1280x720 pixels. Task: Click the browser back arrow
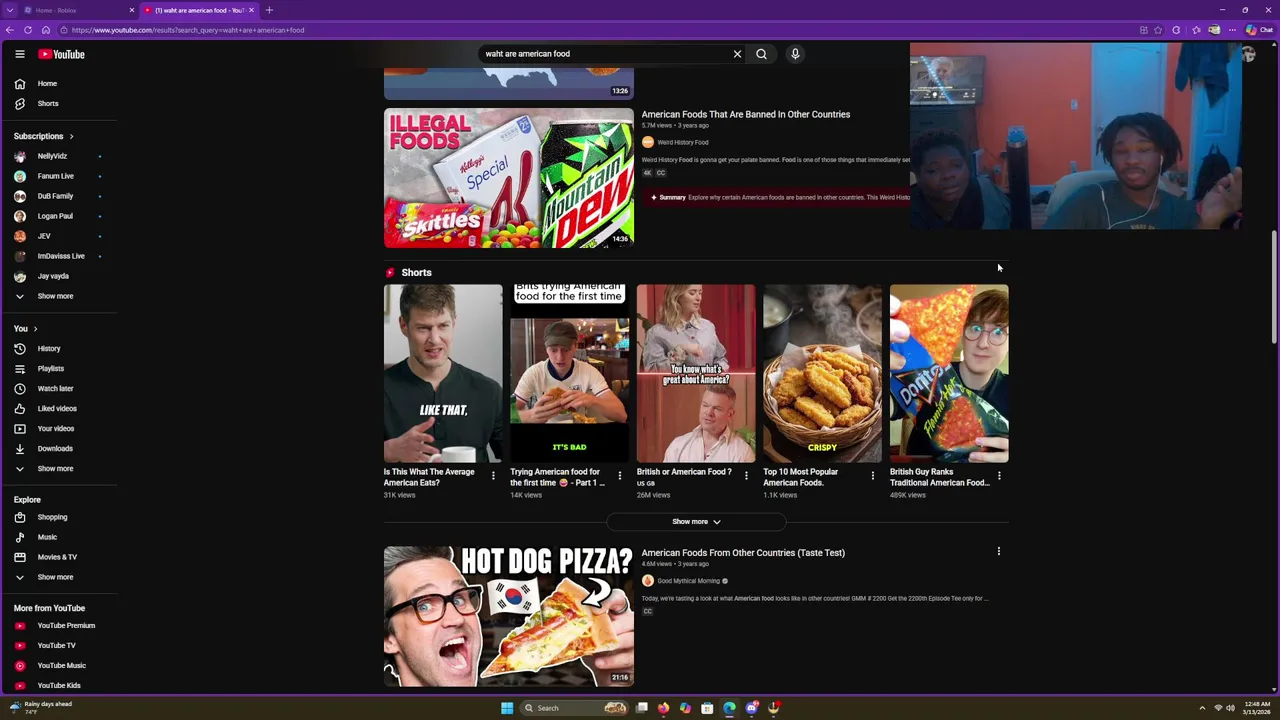(x=10, y=30)
